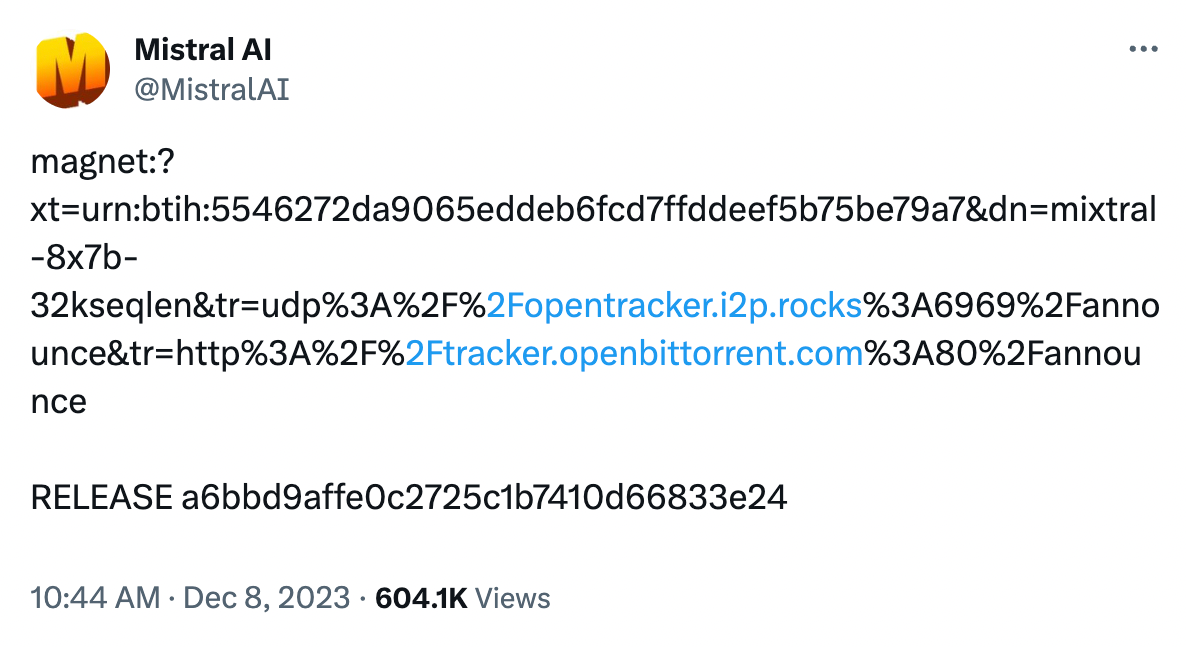1186x647 pixels.
Task: Click the @MistralAI handle
Action: coord(211,89)
